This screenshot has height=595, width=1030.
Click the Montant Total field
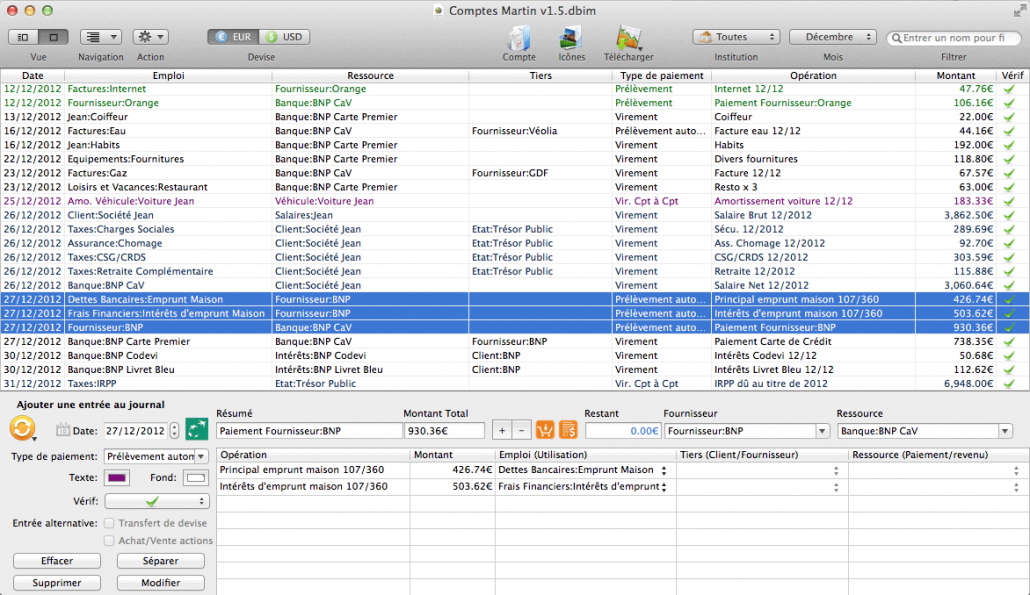tap(444, 431)
